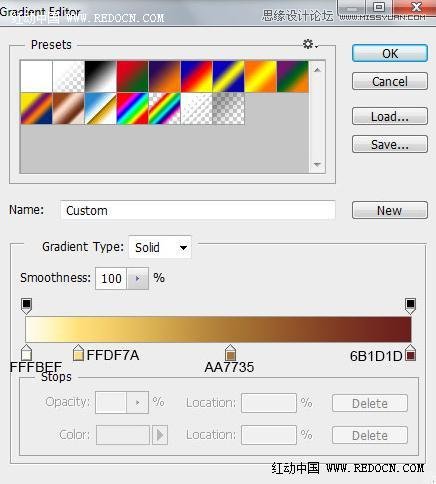Select the FFDF7A color stop

(x=78, y=353)
